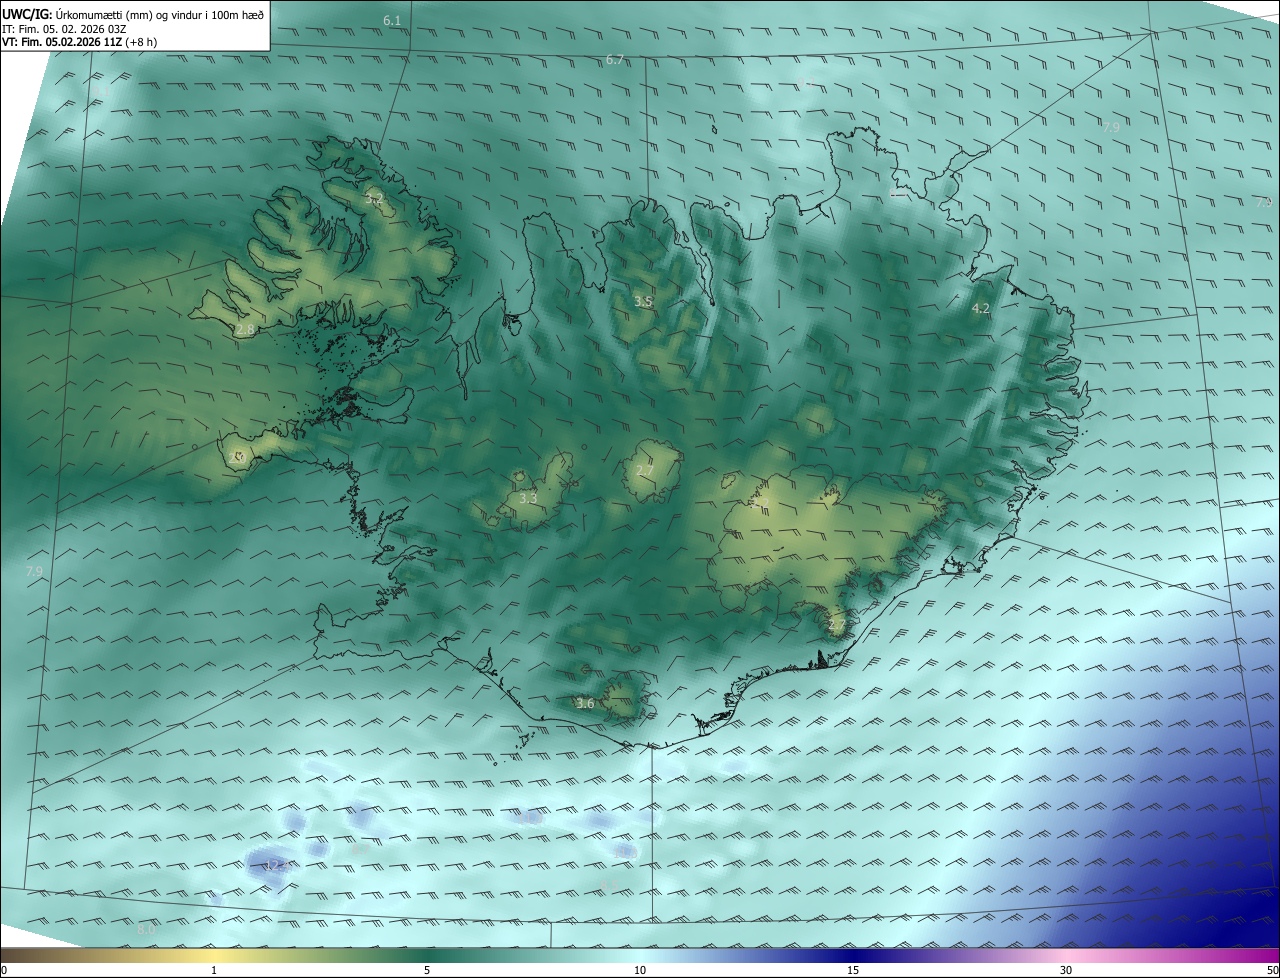Screen dimensions: 1280x978
Task: Click the 10 tick on the color legend
Action: [640, 970]
